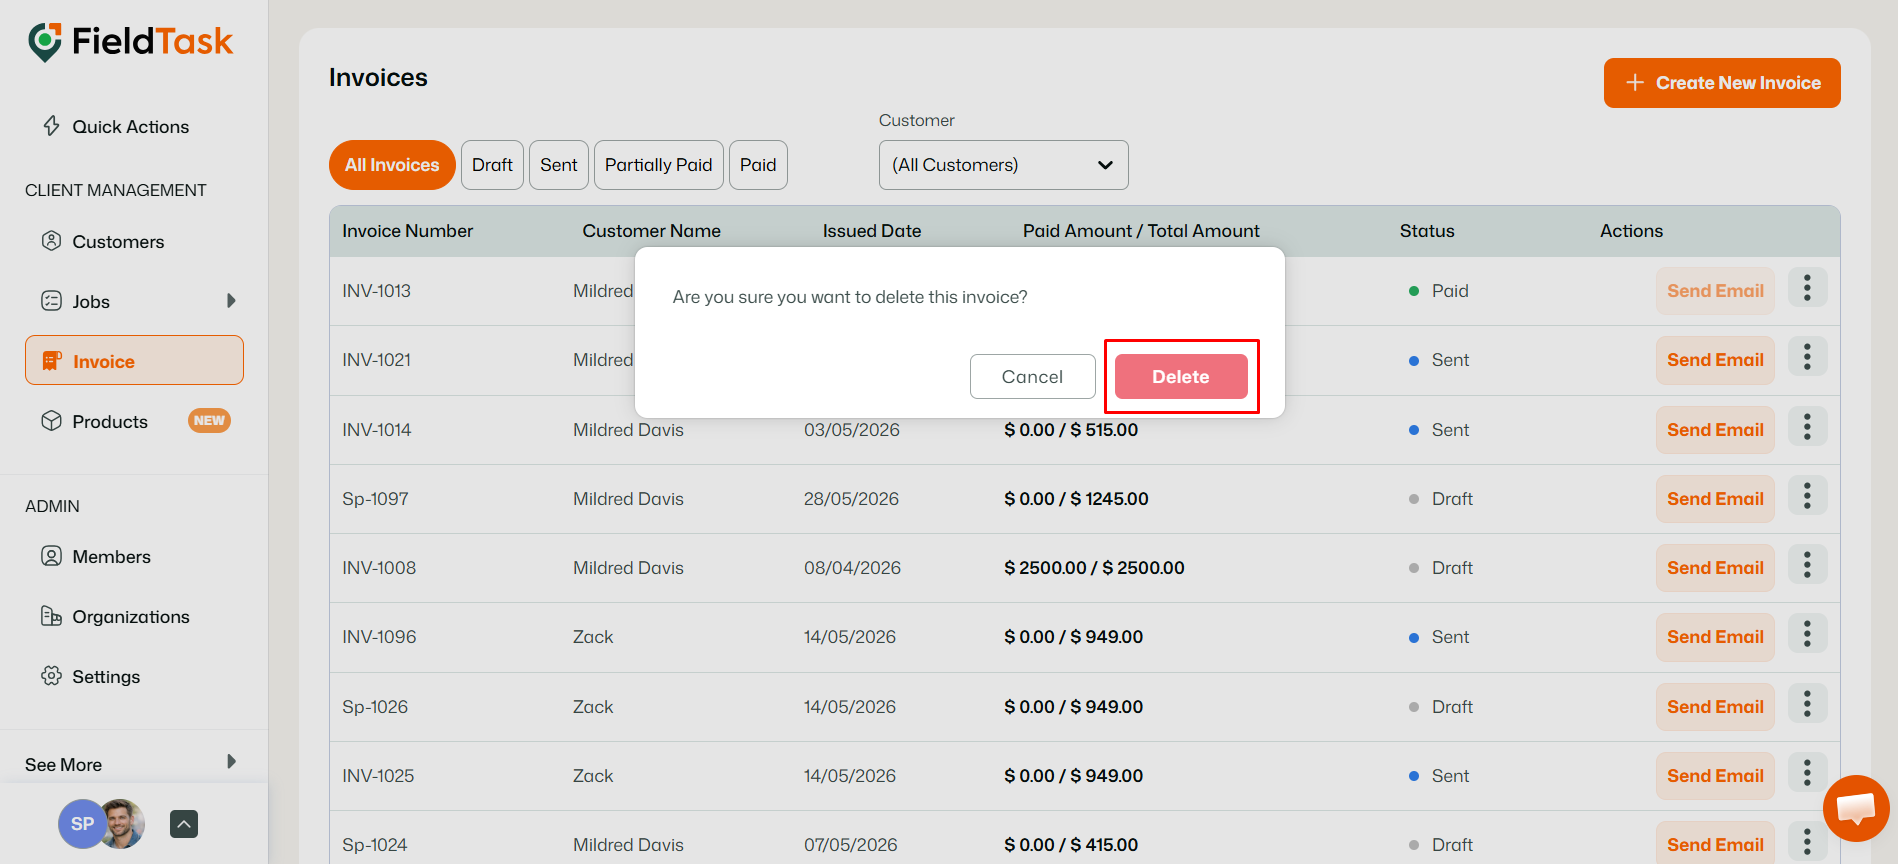Send Email for Sp-1026
This screenshot has height=864, width=1898.
(x=1715, y=707)
